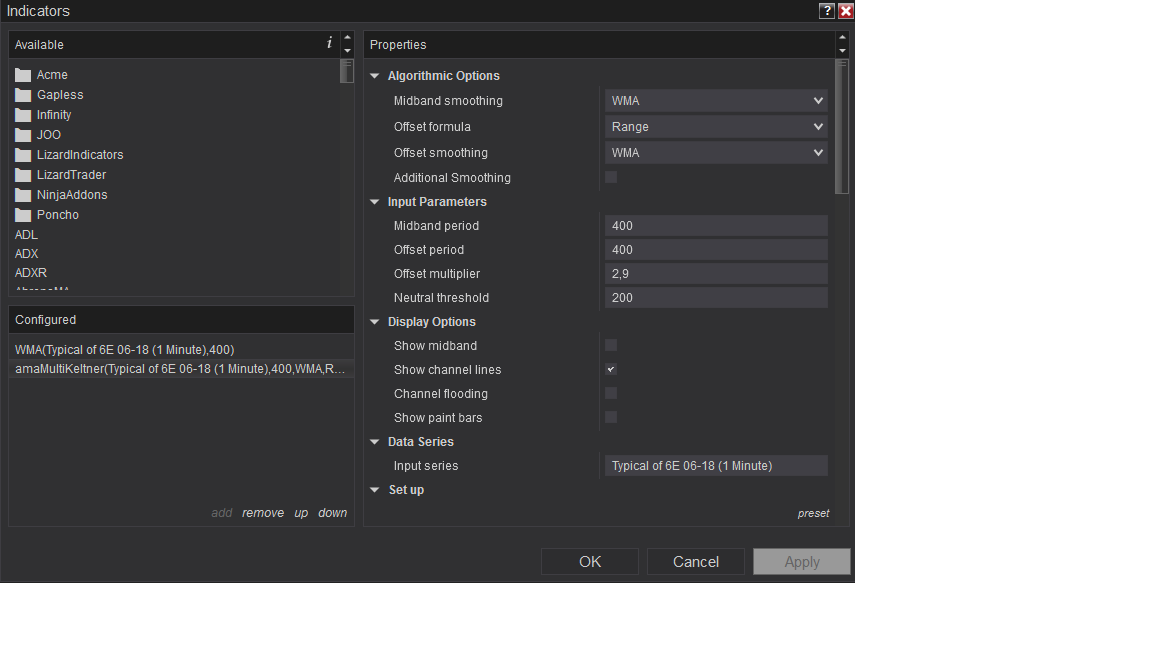
Task: Click Available panel header down arrow
Action: coord(348,51)
